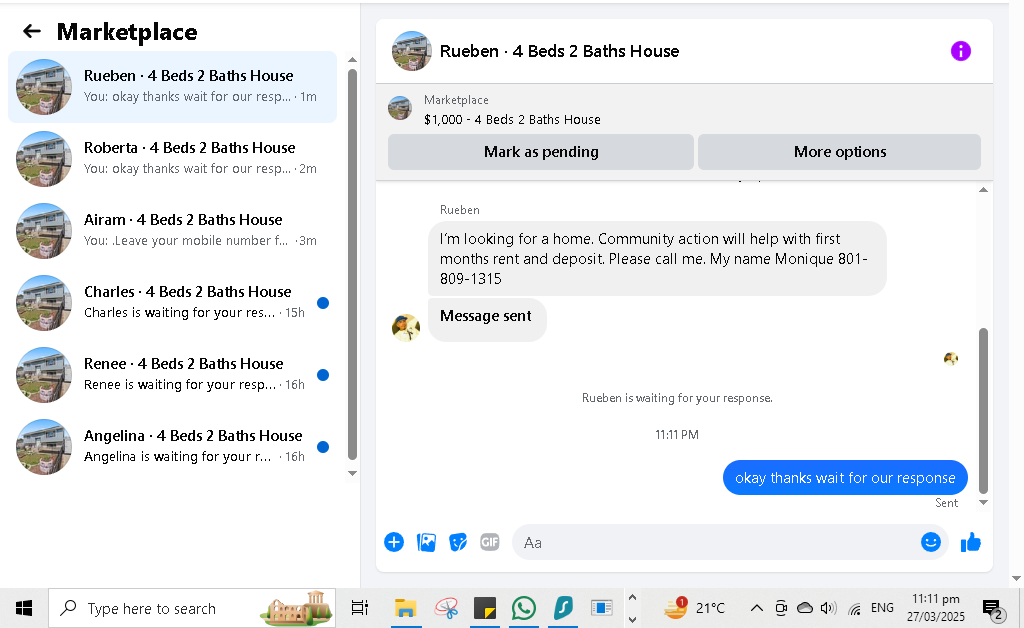
Task: Click seen-receipt avatar below Message sent
Action: click(951, 358)
